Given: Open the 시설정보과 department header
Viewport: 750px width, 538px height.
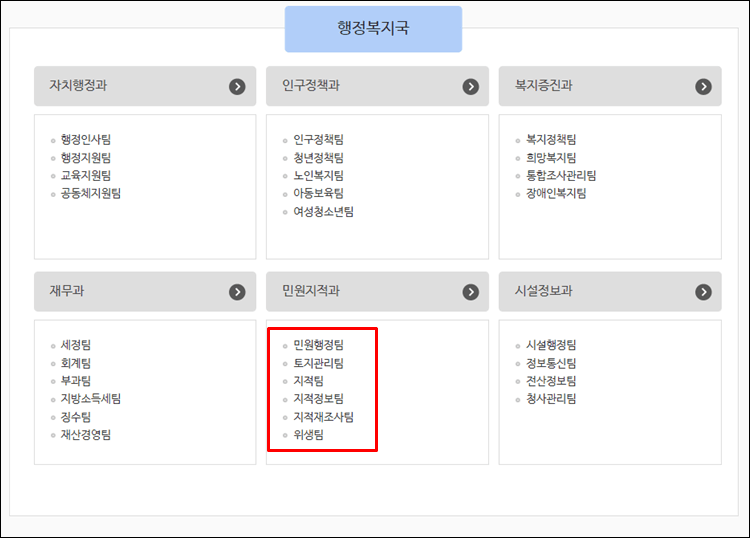Looking at the screenshot, I should point(610,292).
